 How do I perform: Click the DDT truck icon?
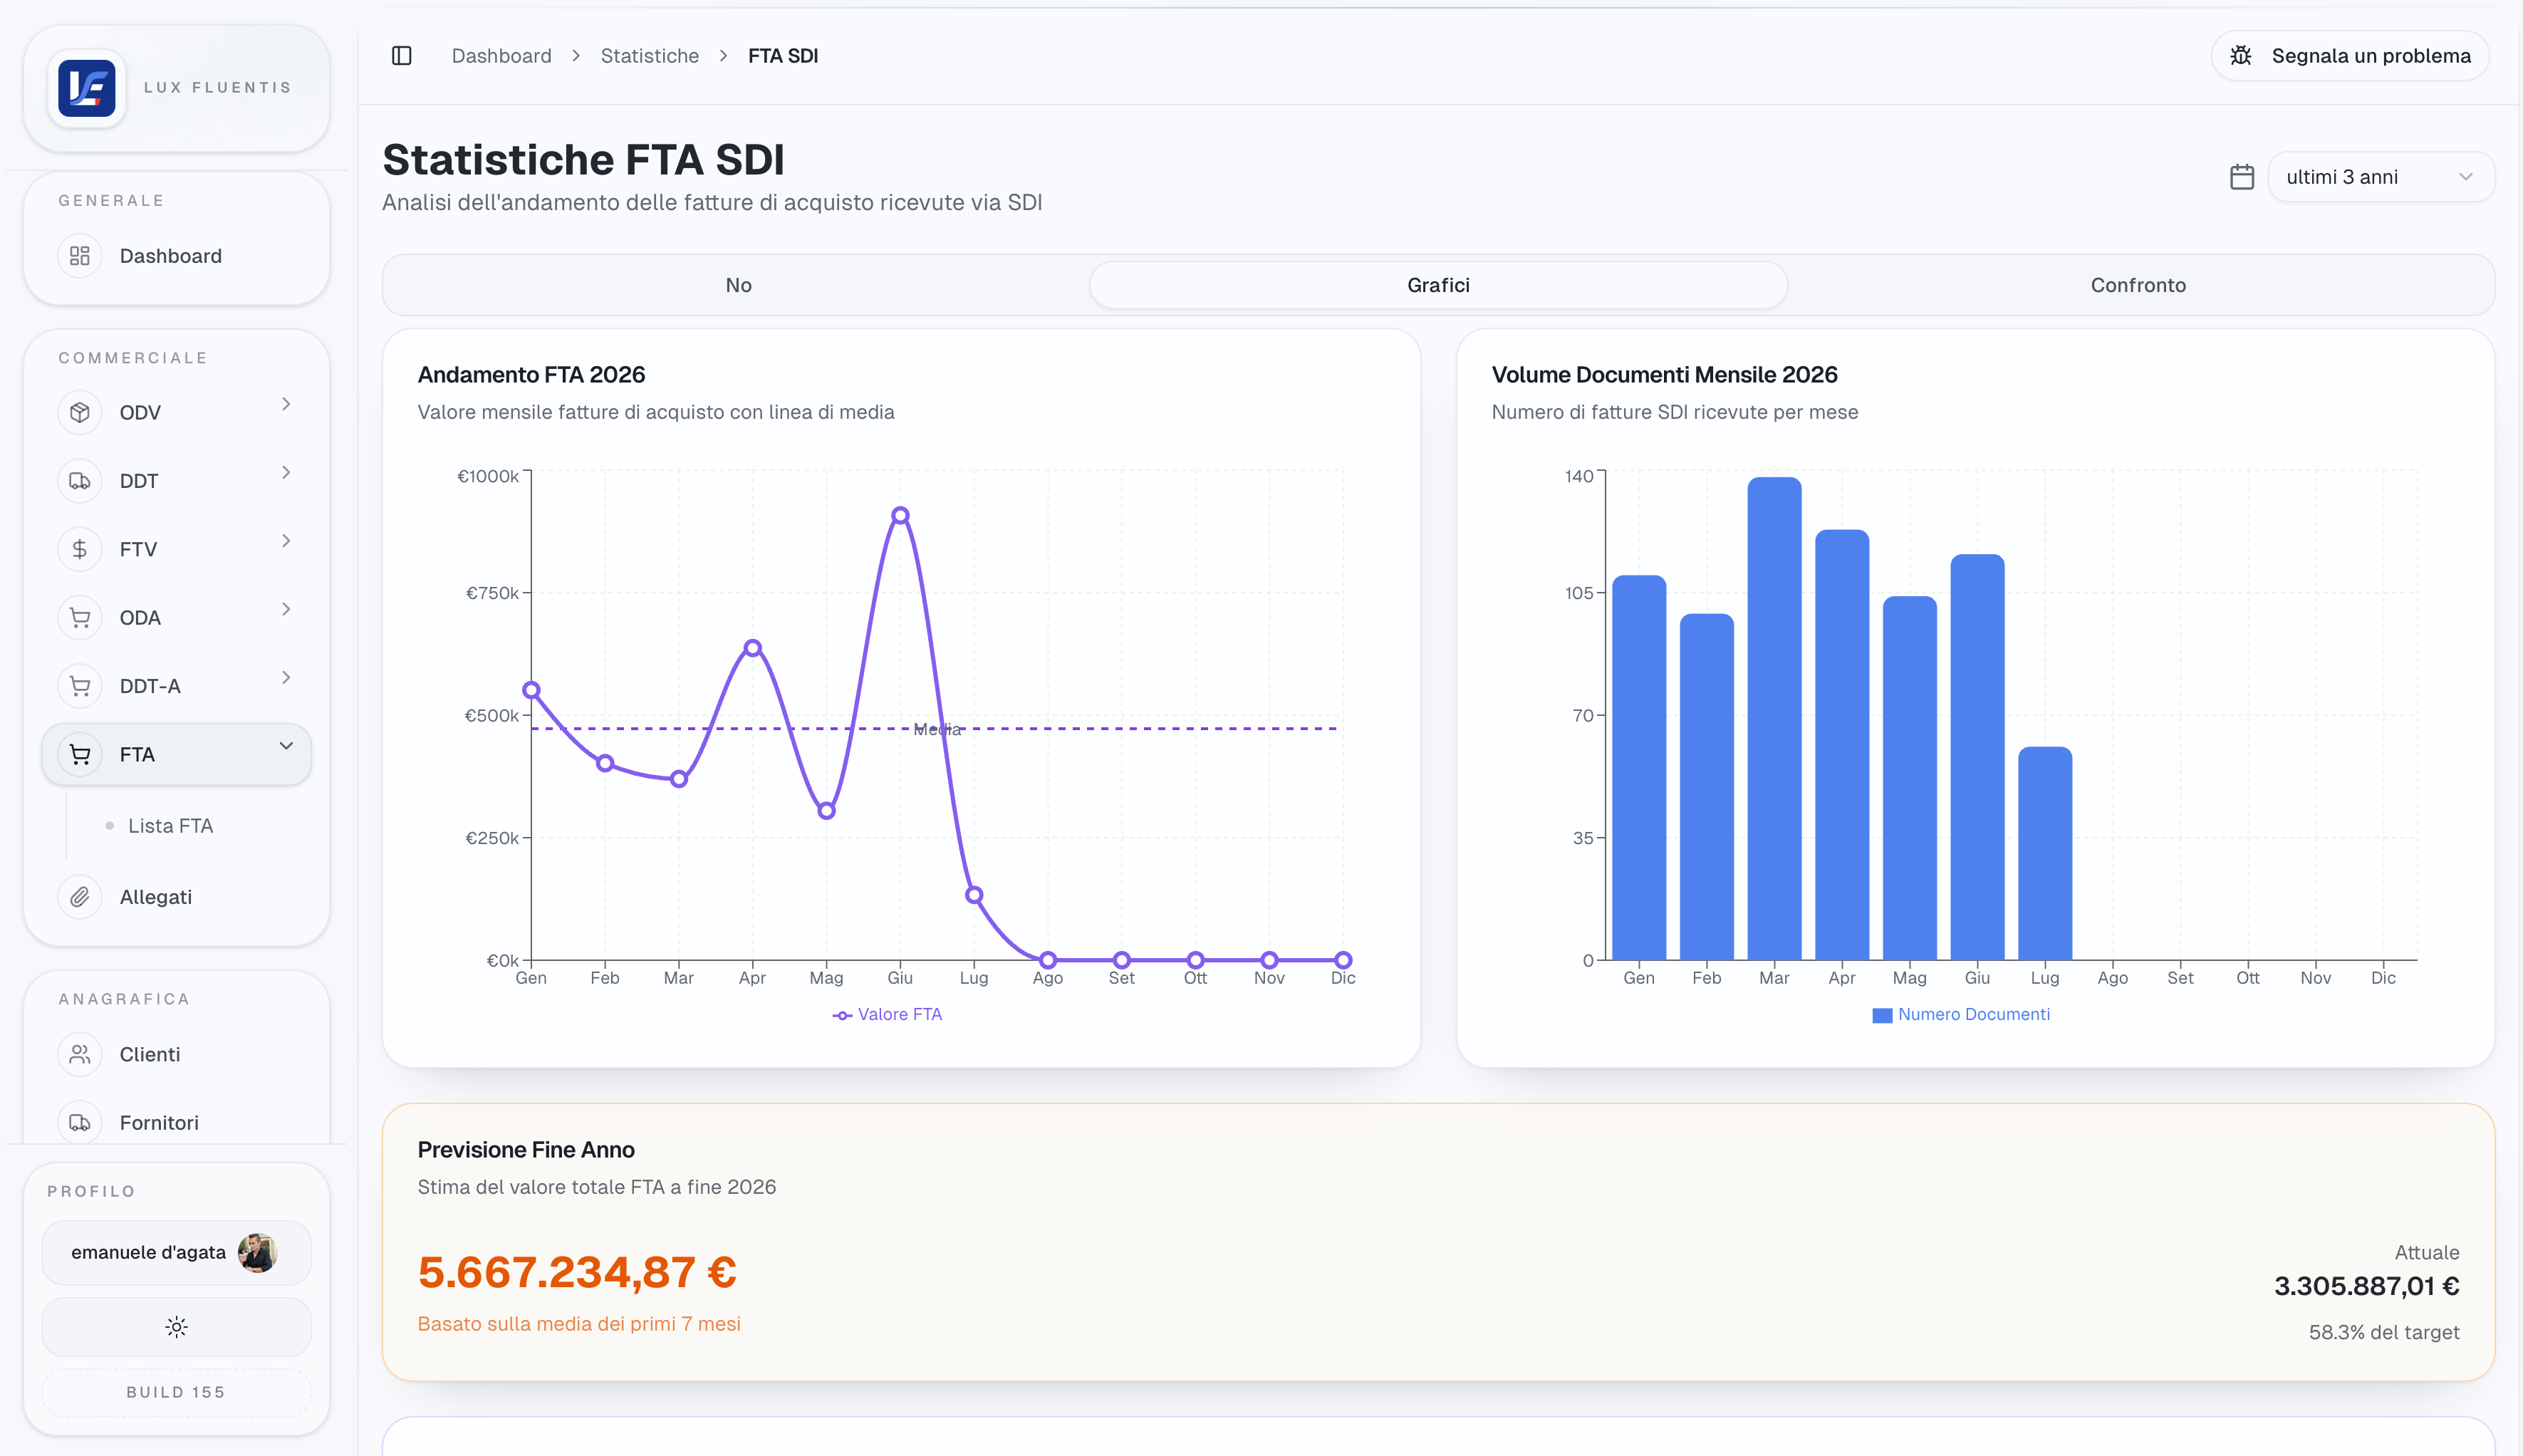pyautogui.click(x=80, y=481)
